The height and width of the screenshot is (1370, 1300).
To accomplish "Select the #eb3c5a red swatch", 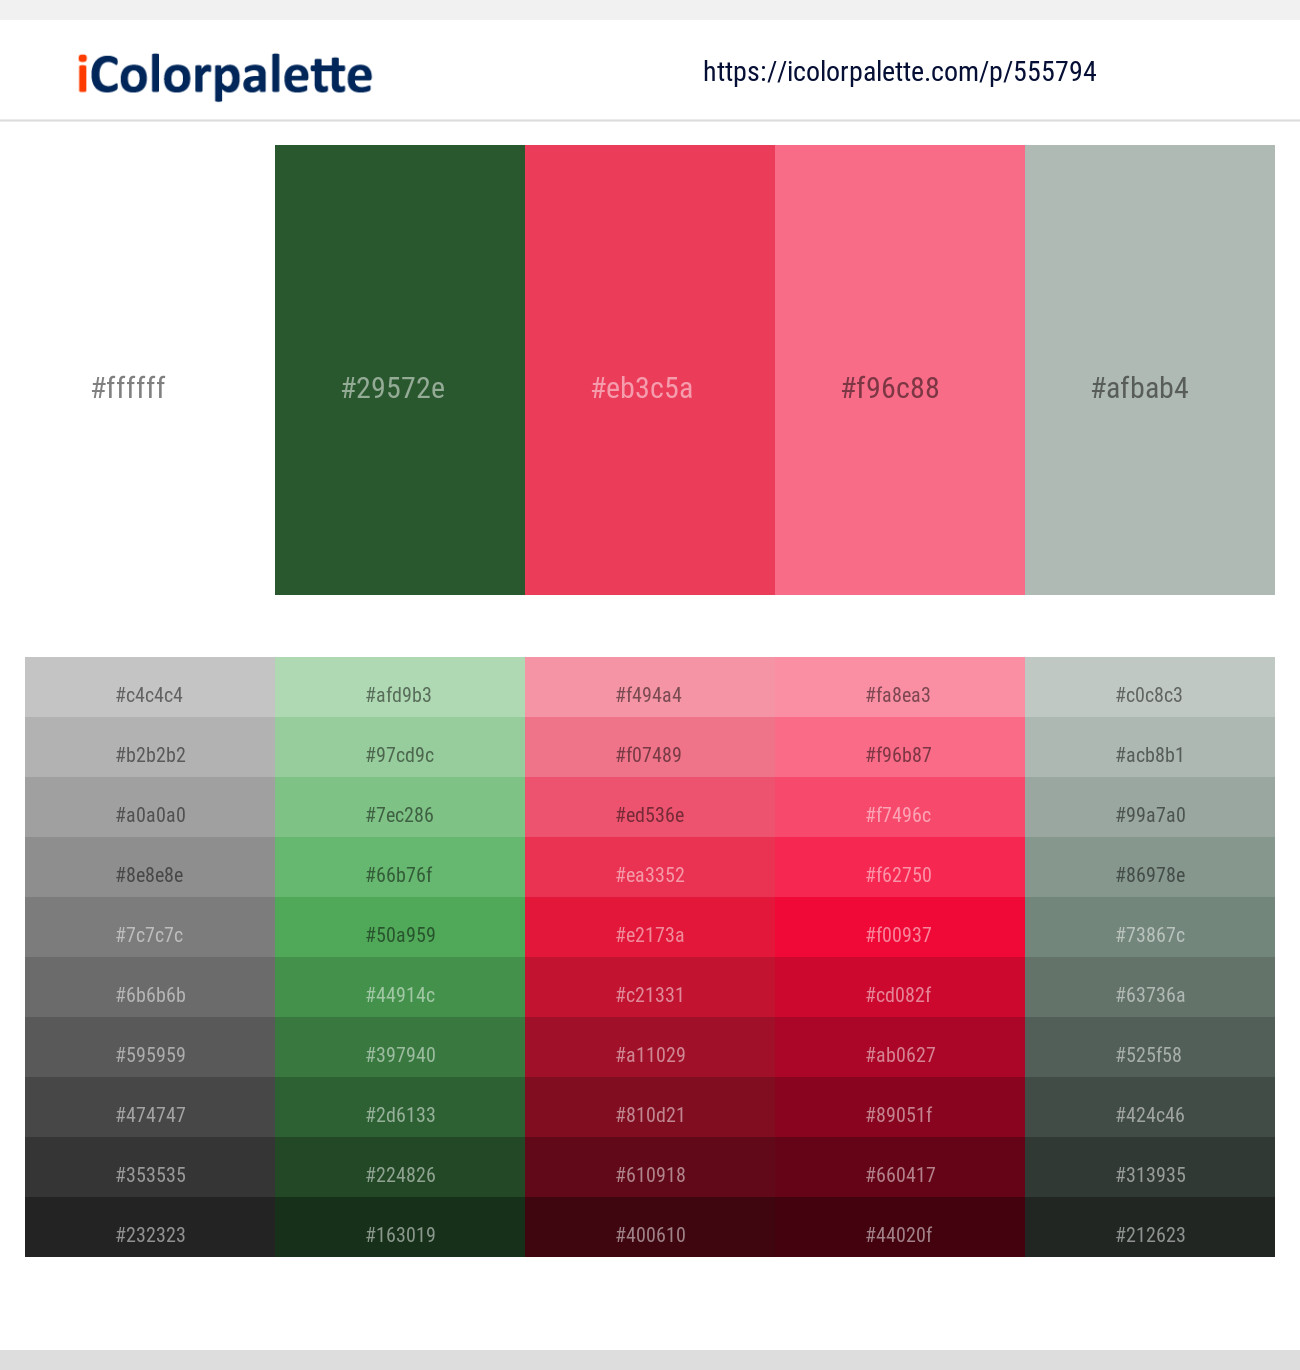I will coord(650,370).
